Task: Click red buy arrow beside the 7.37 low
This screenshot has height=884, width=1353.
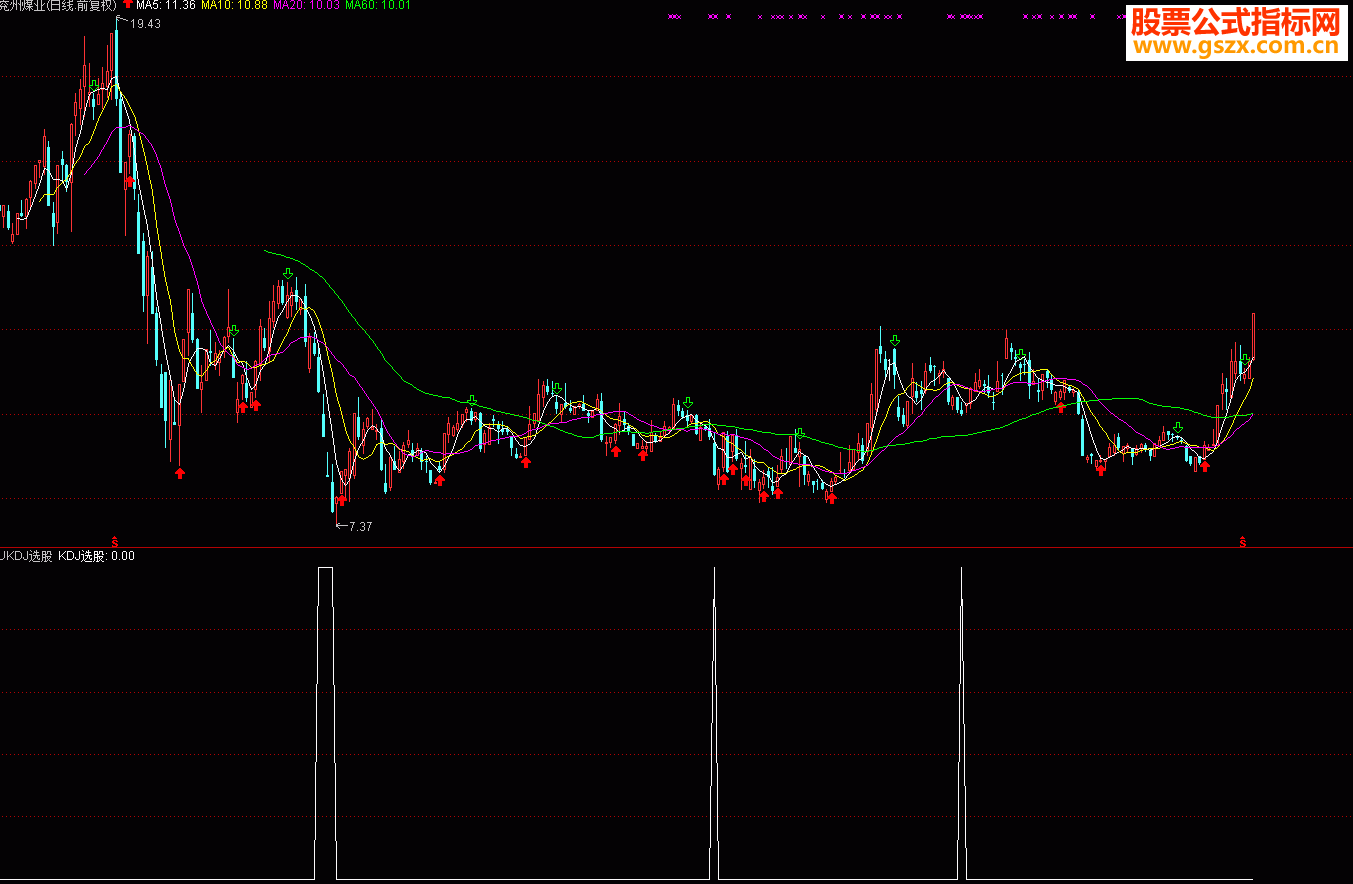Action: coord(341,500)
